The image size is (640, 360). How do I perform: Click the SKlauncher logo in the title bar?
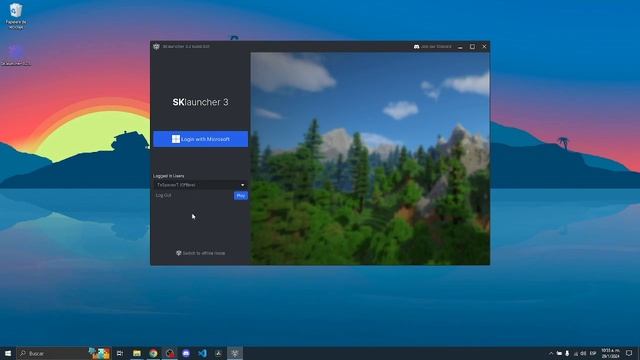156,47
